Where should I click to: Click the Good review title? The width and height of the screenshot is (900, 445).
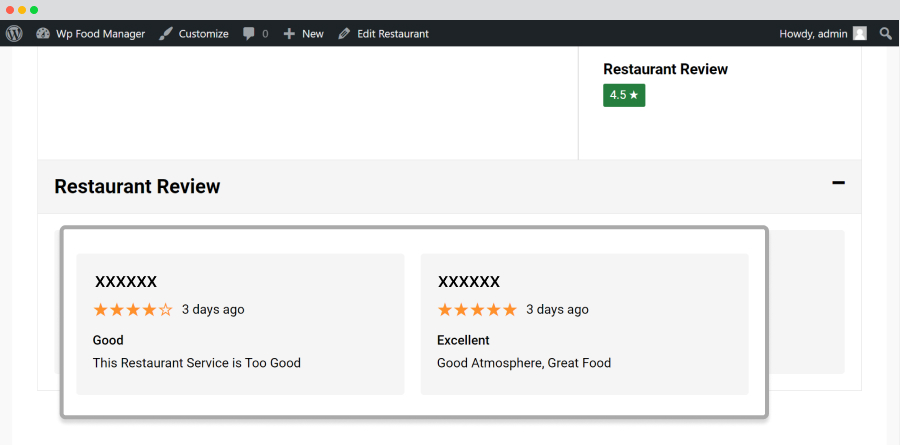(x=108, y=340)
